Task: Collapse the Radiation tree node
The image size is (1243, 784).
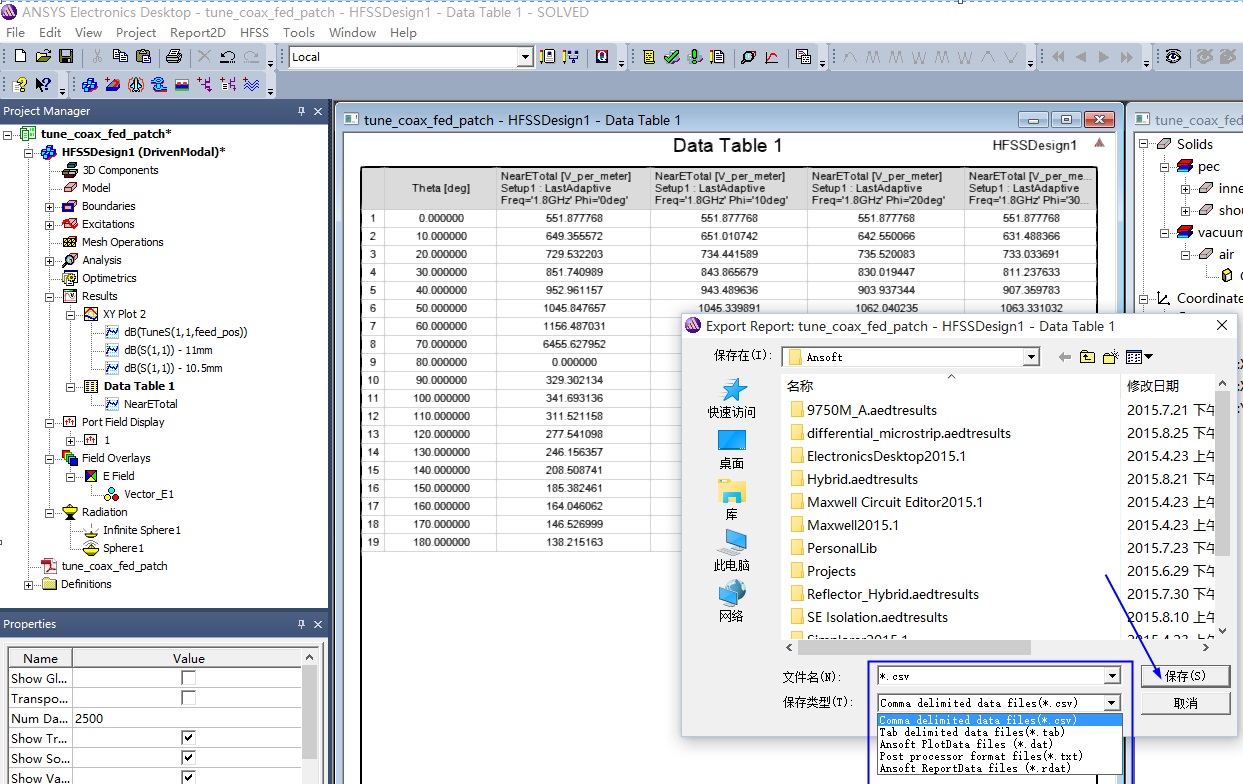Action: click(x=50, y=512)
